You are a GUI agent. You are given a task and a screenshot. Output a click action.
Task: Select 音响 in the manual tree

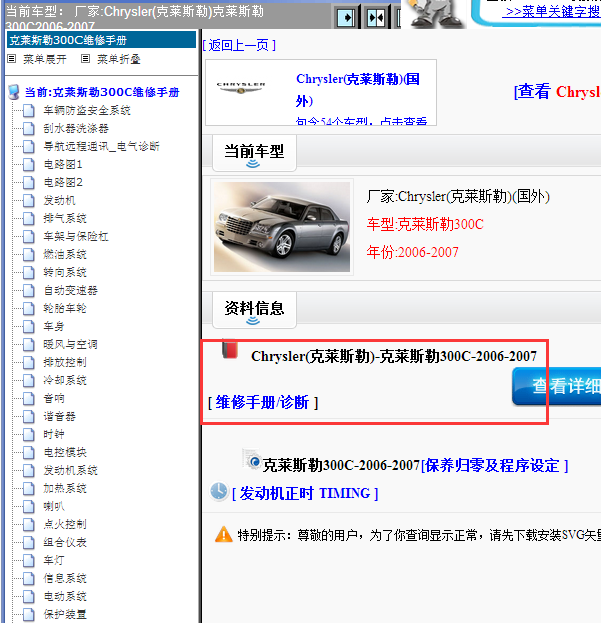click(54, 398)
